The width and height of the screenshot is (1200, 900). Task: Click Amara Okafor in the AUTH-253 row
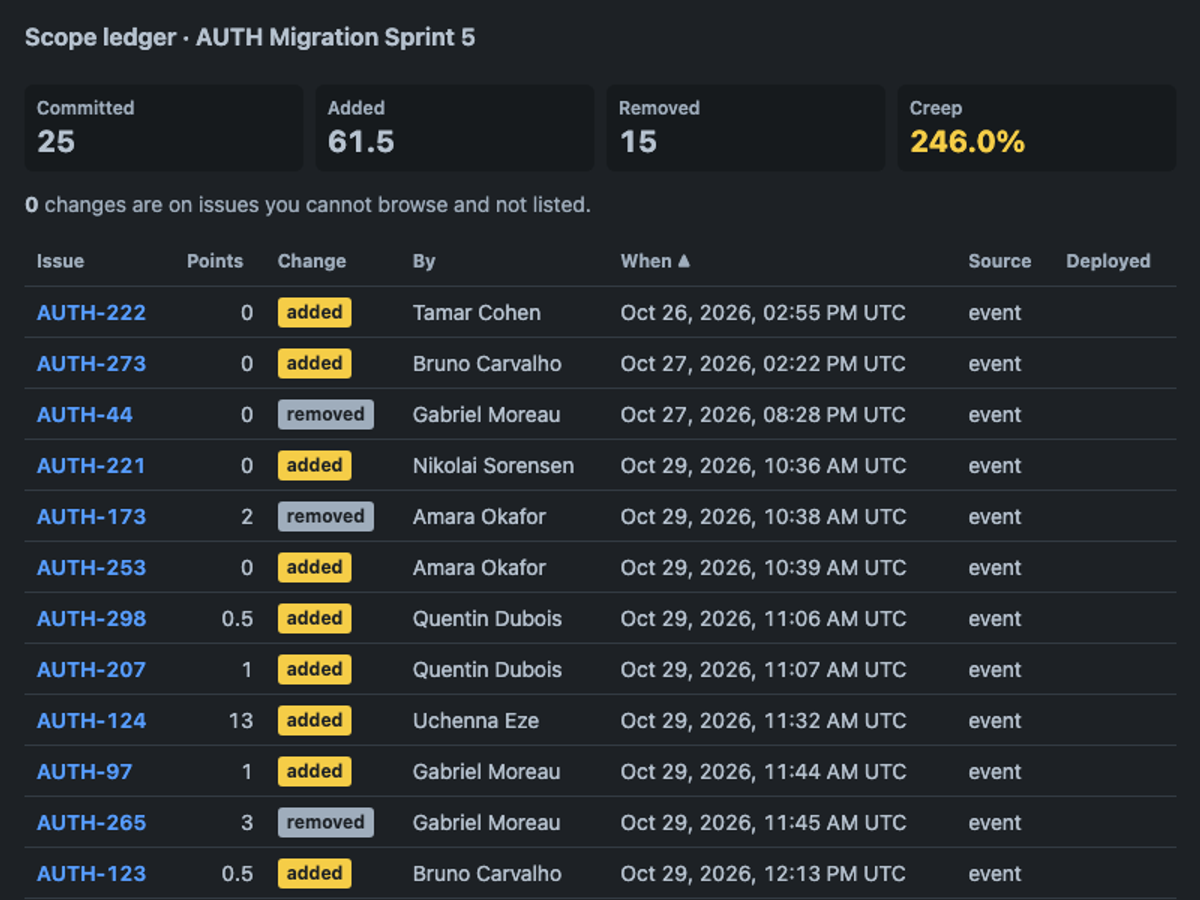(x=480, y=568)
